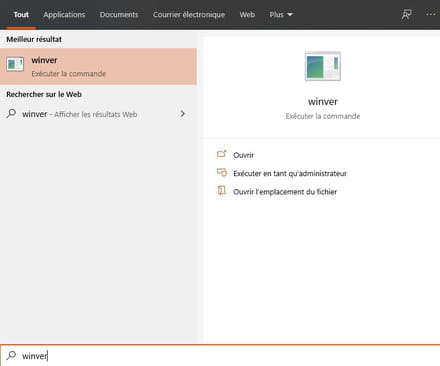Open the three-dots options menu
440x366 pixels.
pos(431,14)
